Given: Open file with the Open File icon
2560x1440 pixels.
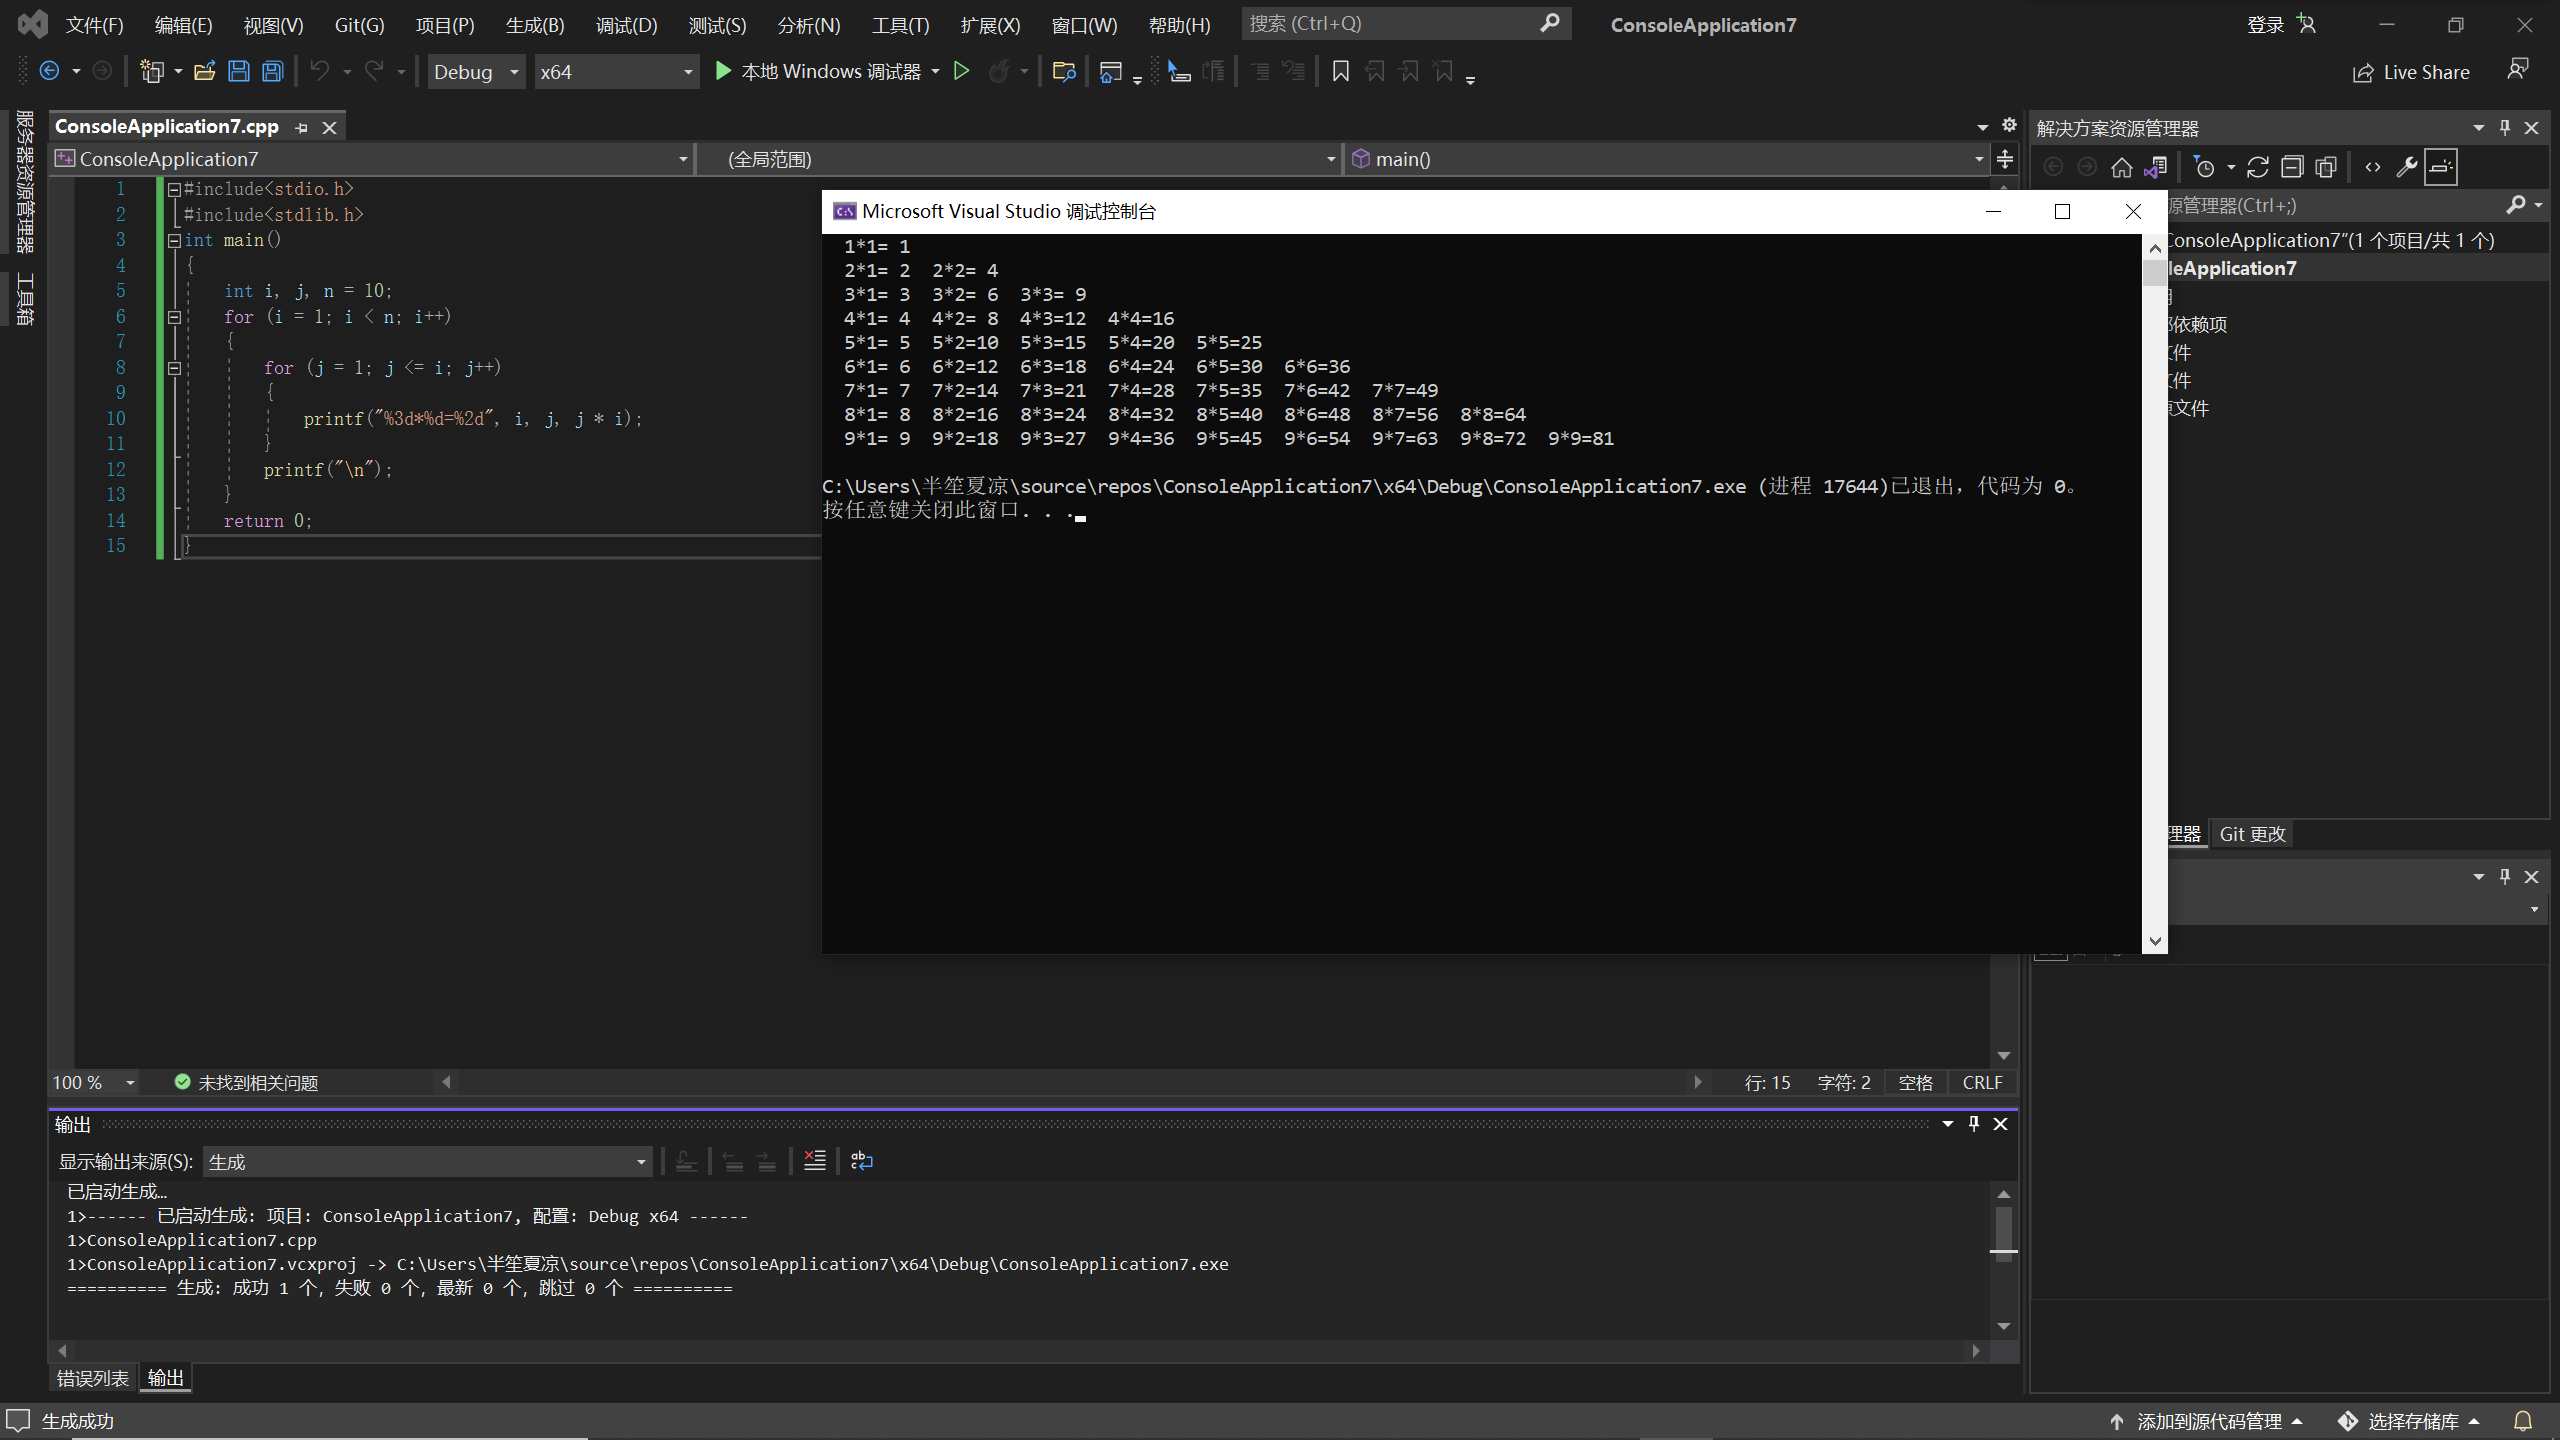Looking at the screenshot, I should (x=205, y=71).
